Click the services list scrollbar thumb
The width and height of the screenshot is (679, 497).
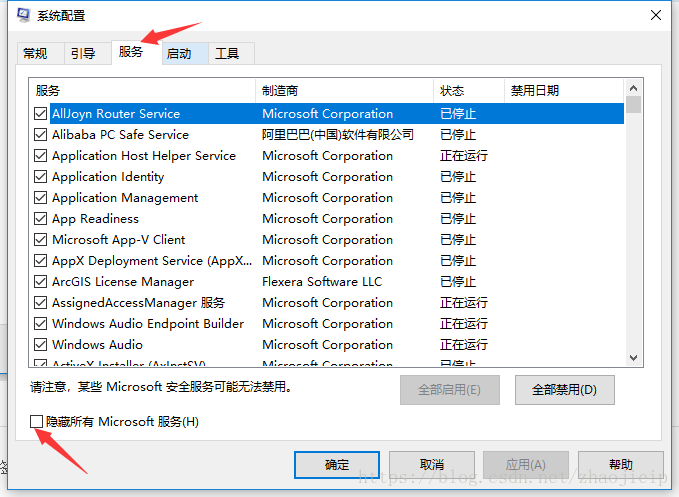click(634, 104)
